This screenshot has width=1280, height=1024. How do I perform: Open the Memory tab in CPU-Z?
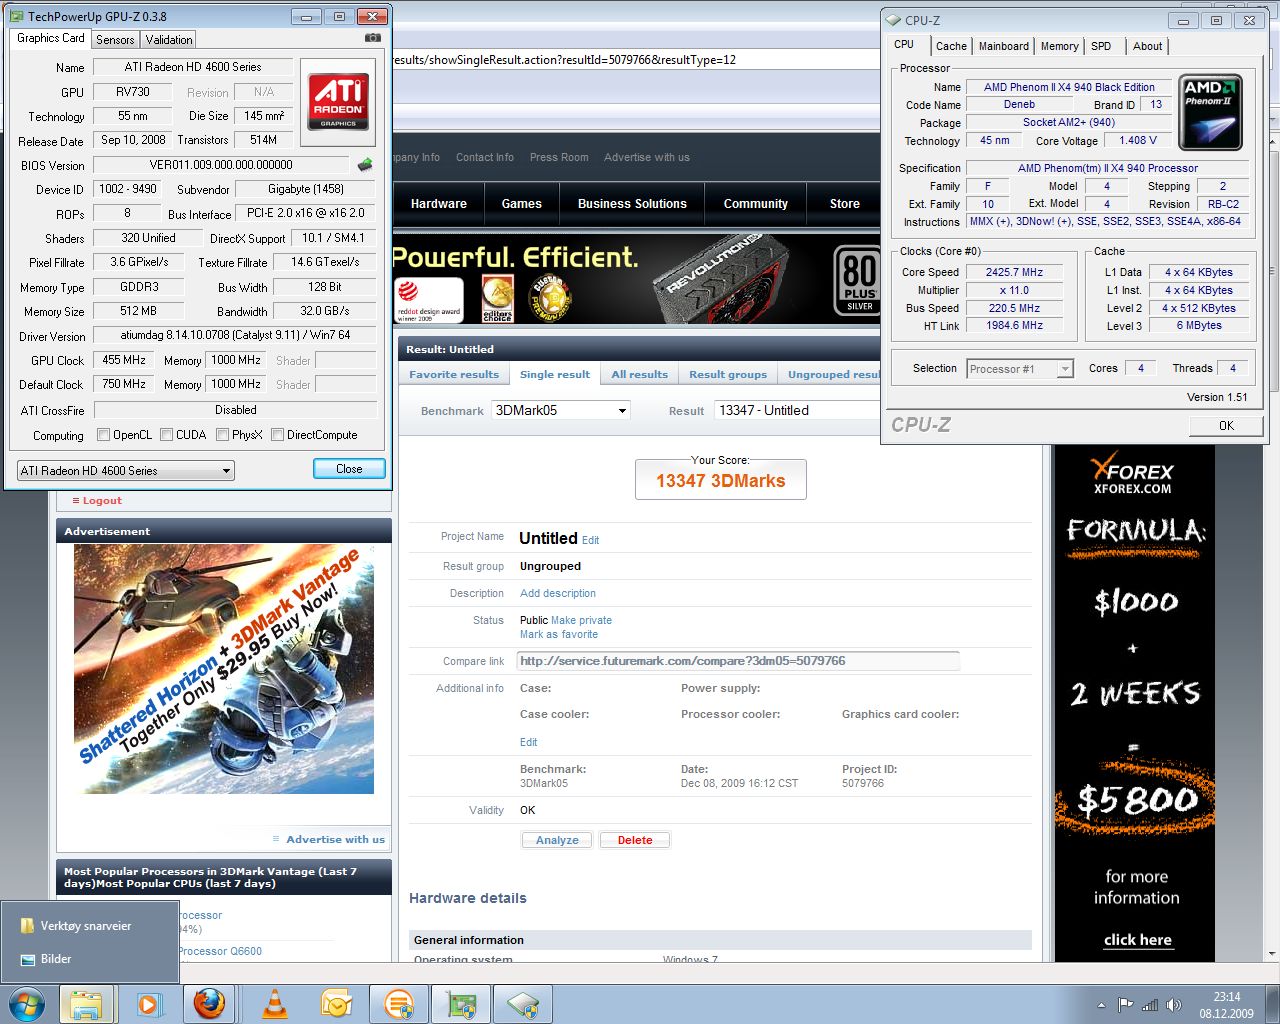pos(1059,46)
